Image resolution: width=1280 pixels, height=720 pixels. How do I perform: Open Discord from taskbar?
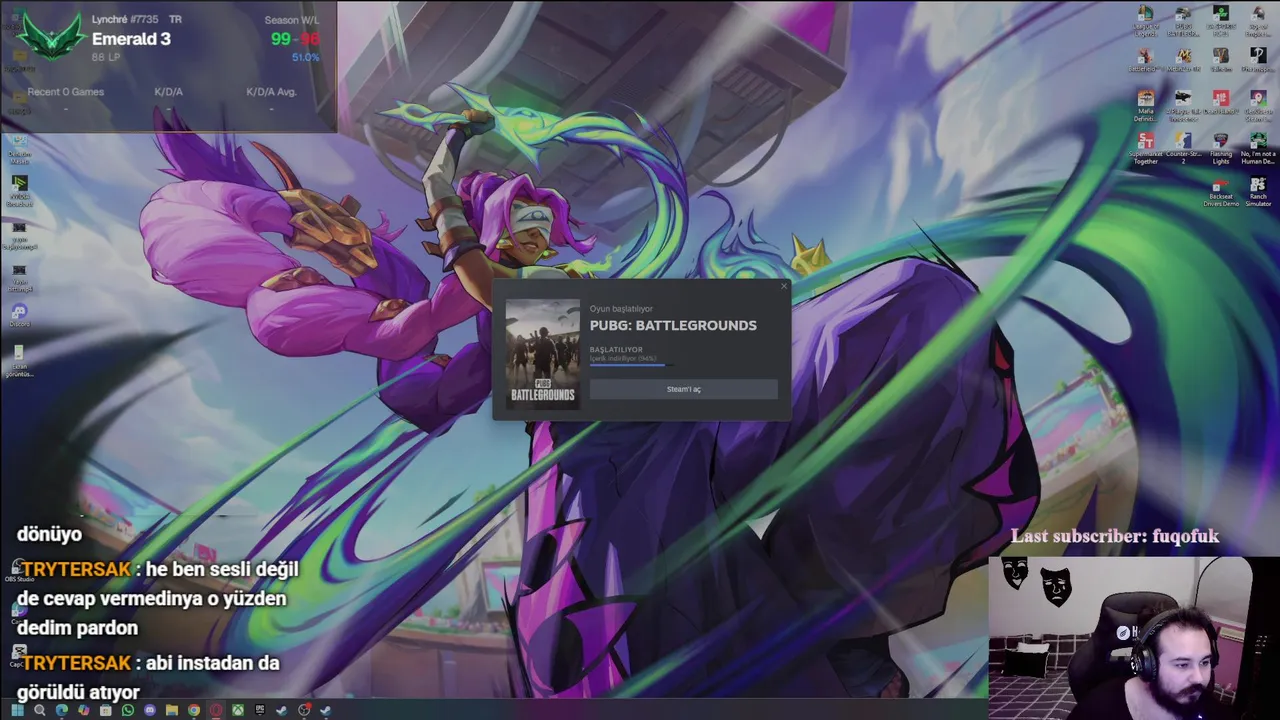(150, 710)
